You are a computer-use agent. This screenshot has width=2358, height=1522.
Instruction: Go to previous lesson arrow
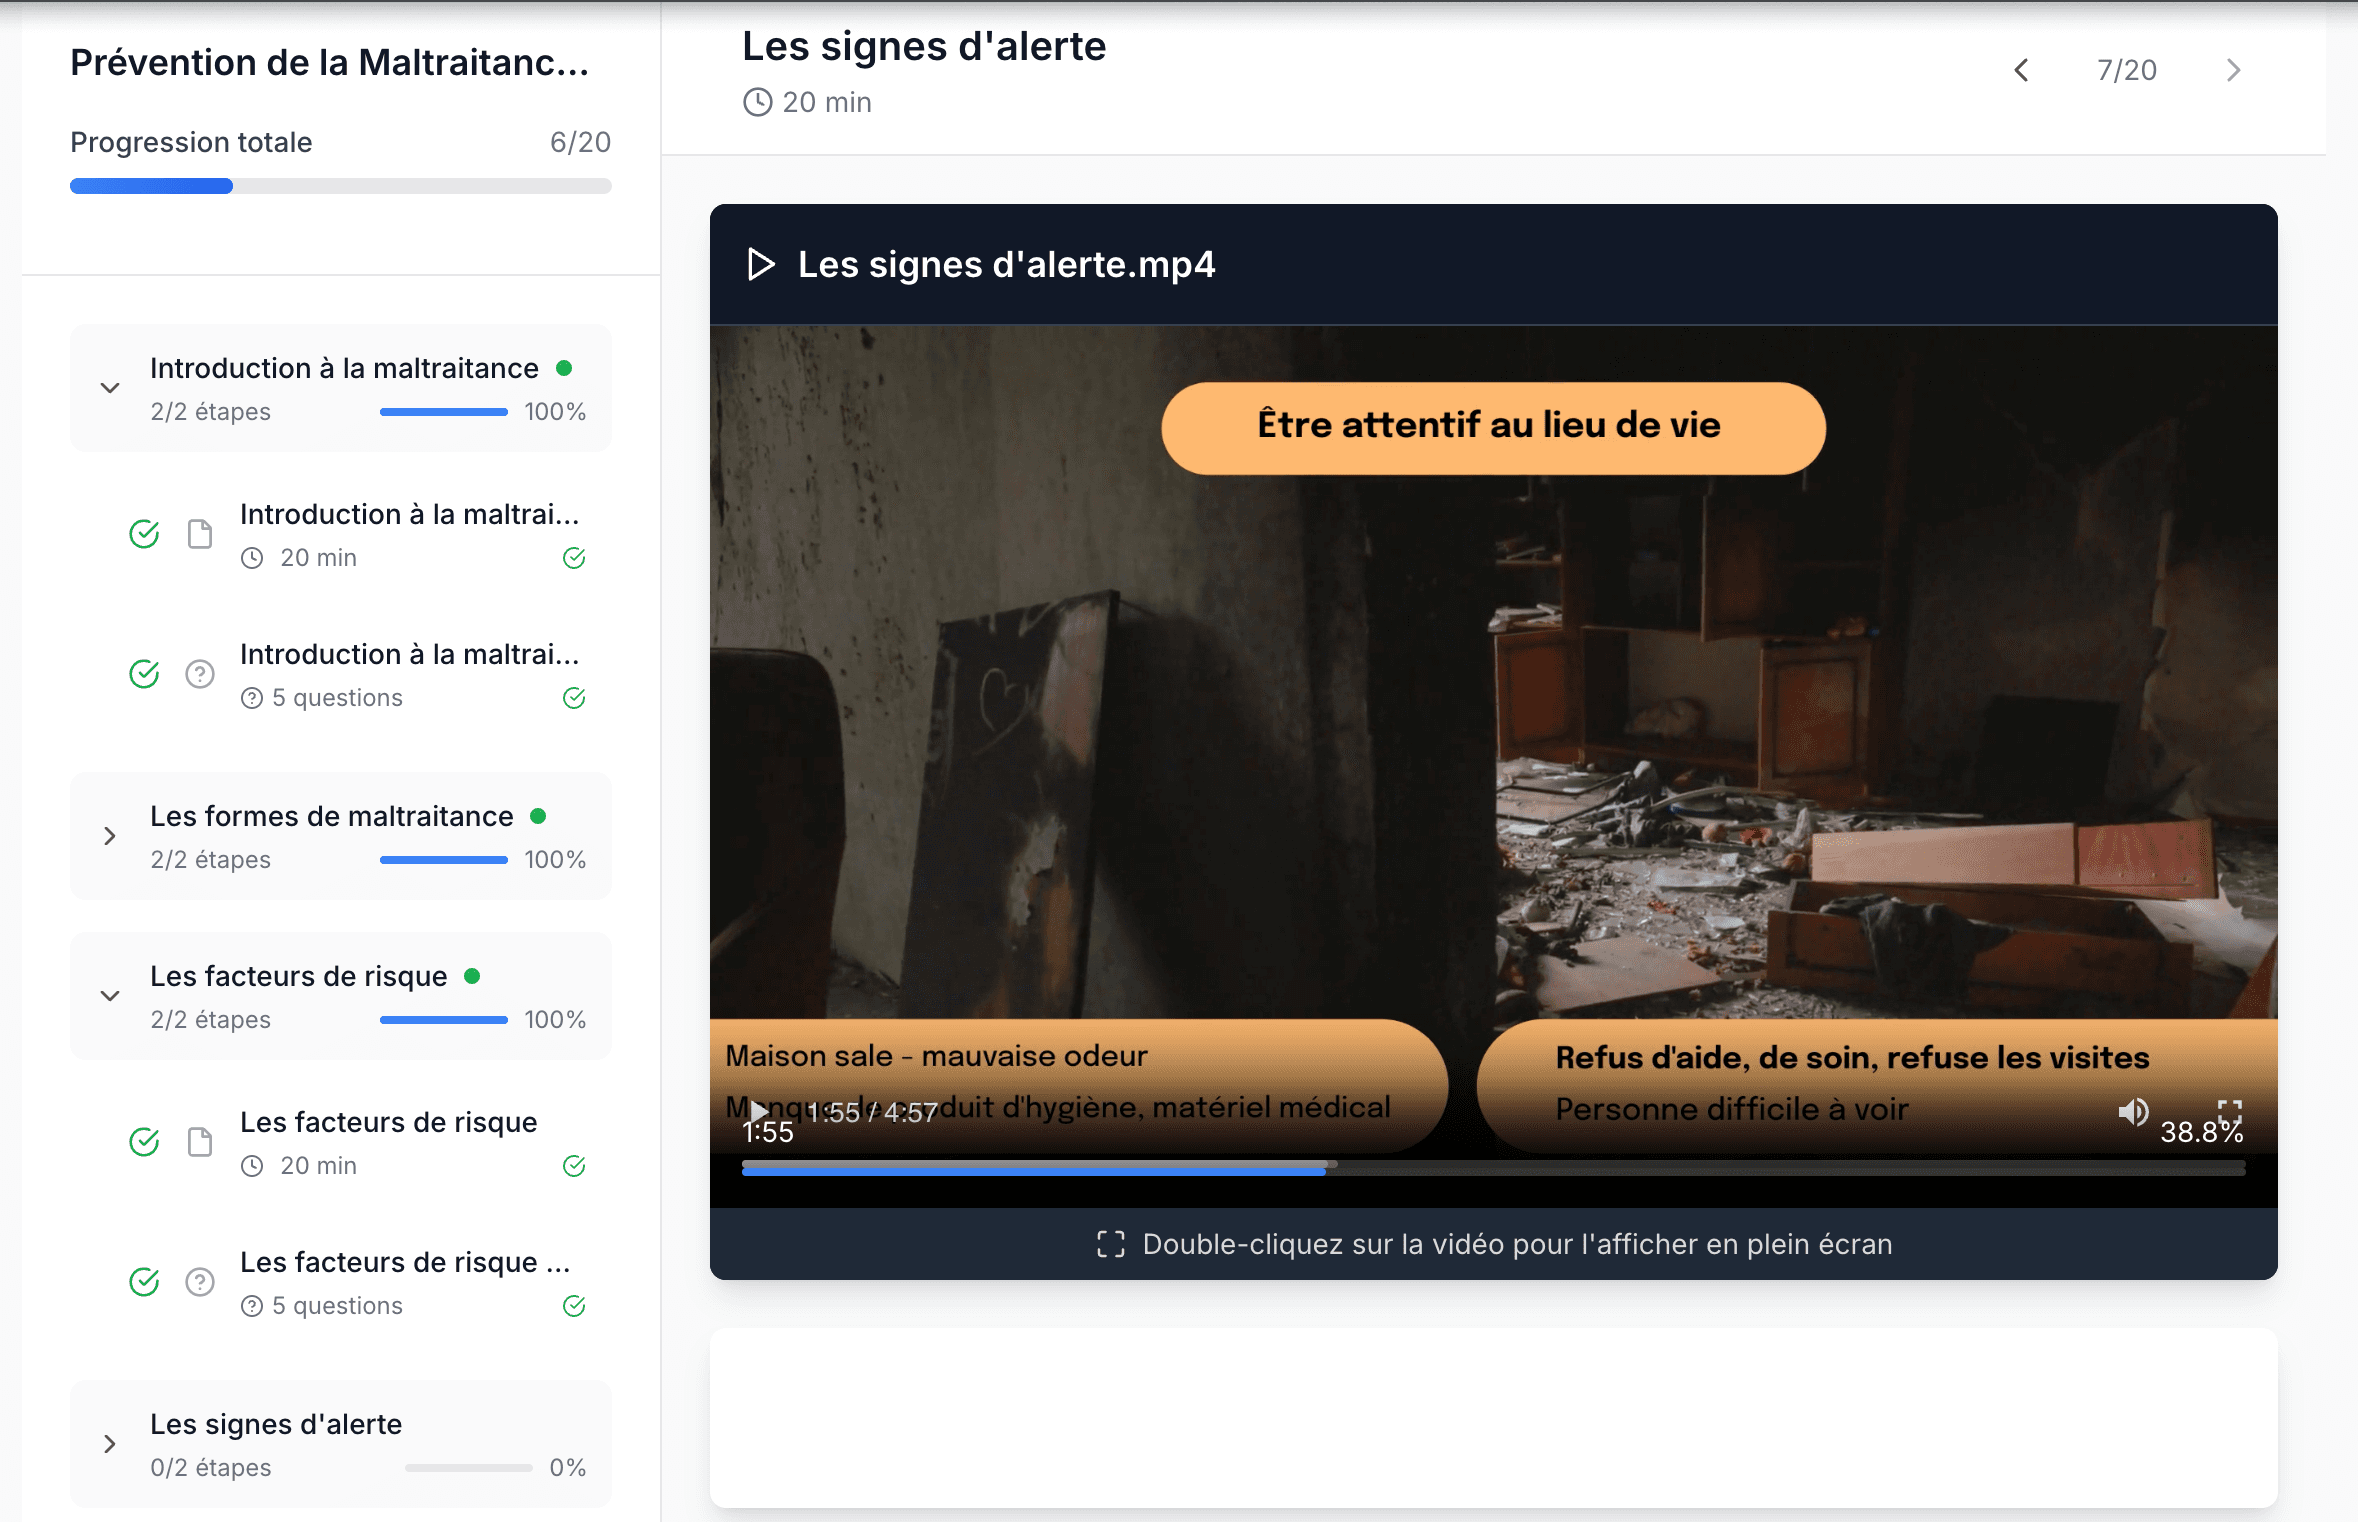pyautogui.click(x=2021, y=70)
